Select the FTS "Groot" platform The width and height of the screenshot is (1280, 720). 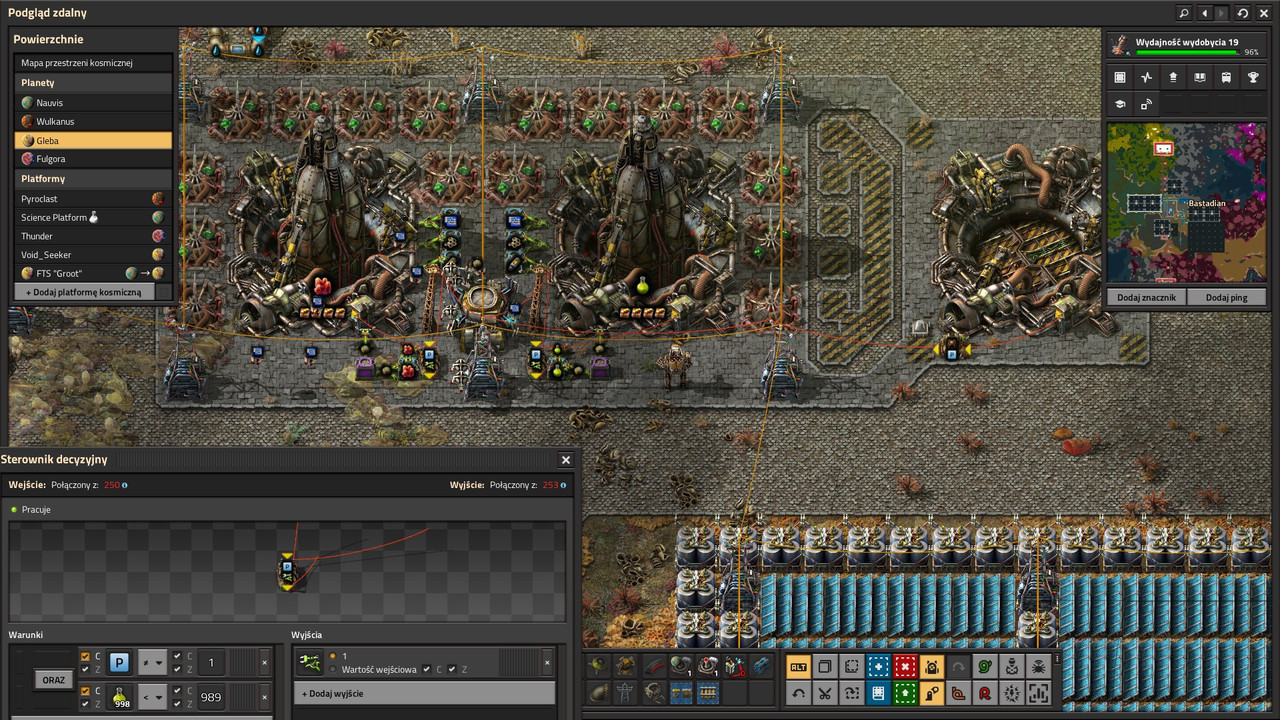93,273
